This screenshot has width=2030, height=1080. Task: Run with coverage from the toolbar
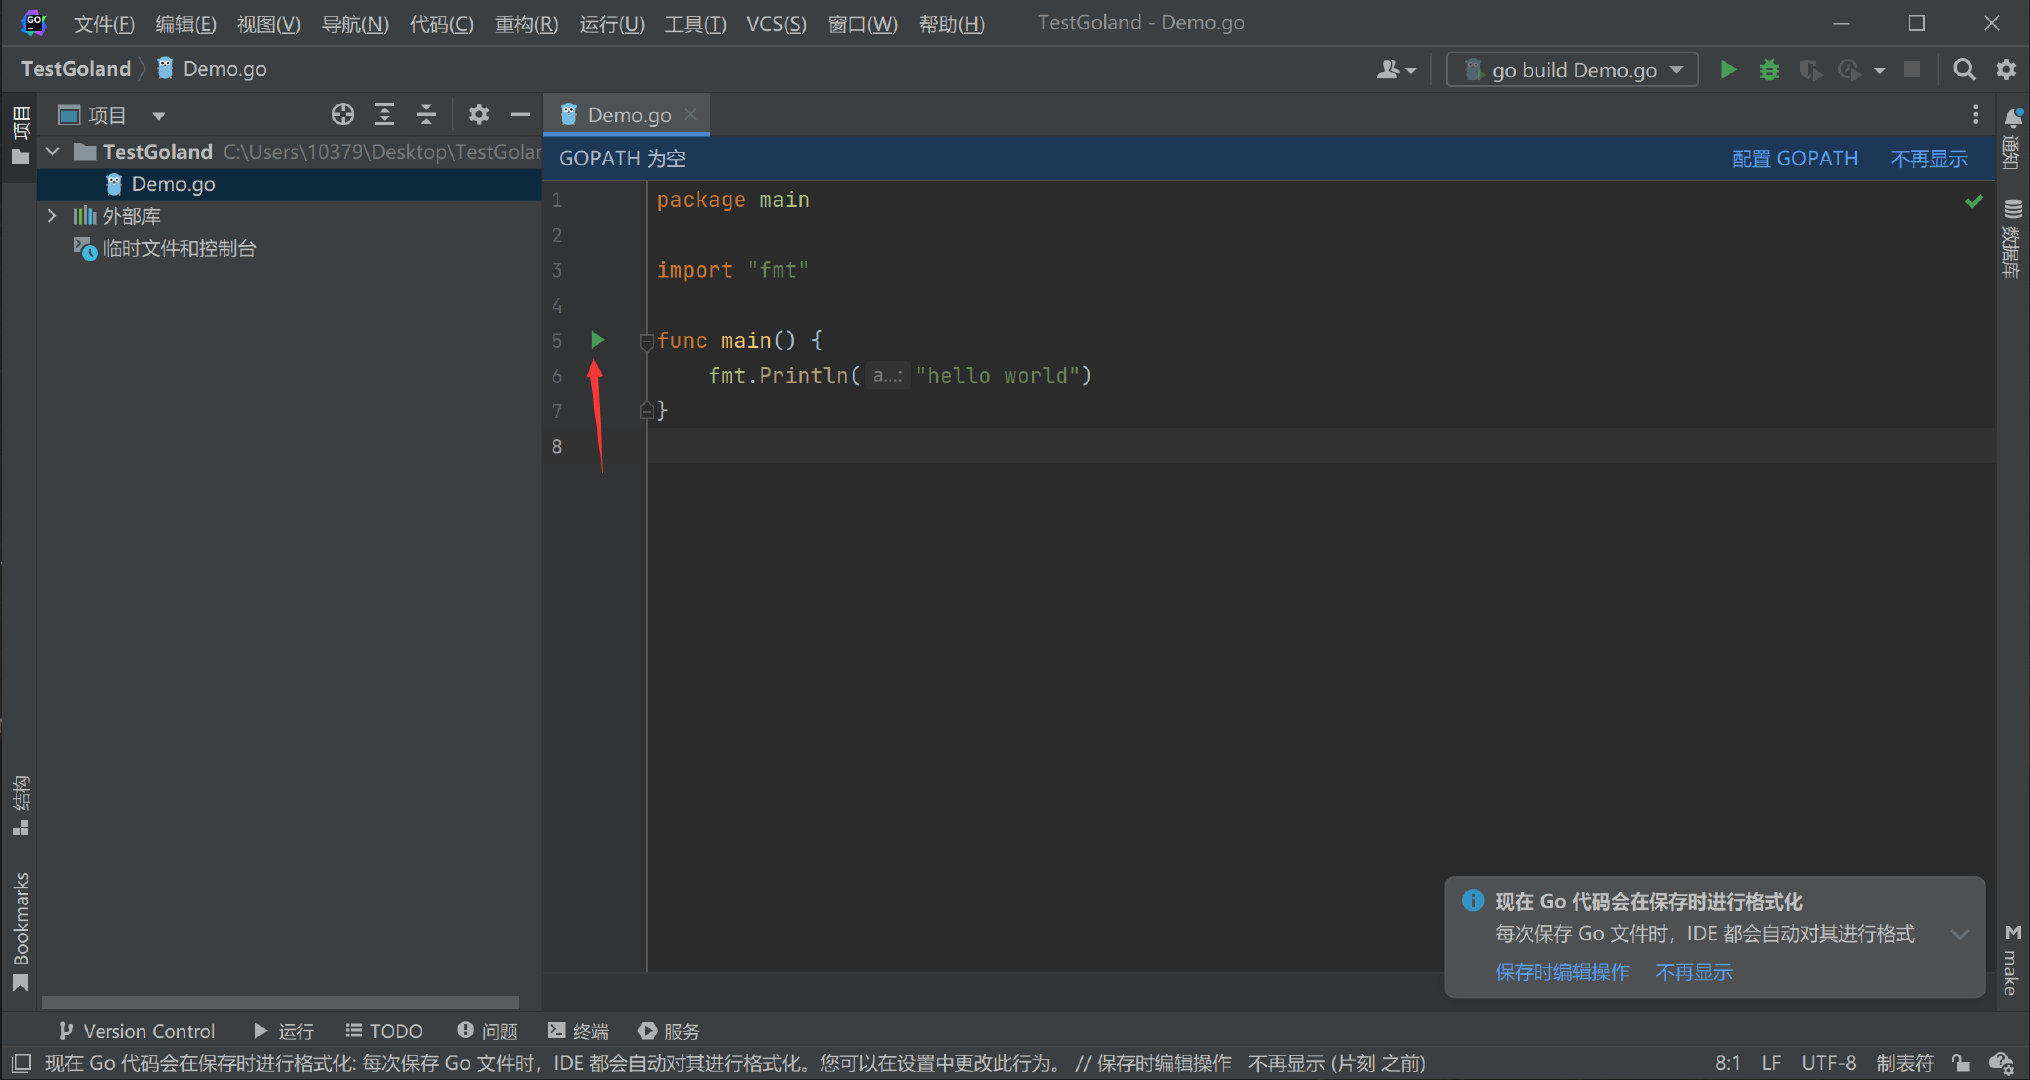(x=1810, y=69)
